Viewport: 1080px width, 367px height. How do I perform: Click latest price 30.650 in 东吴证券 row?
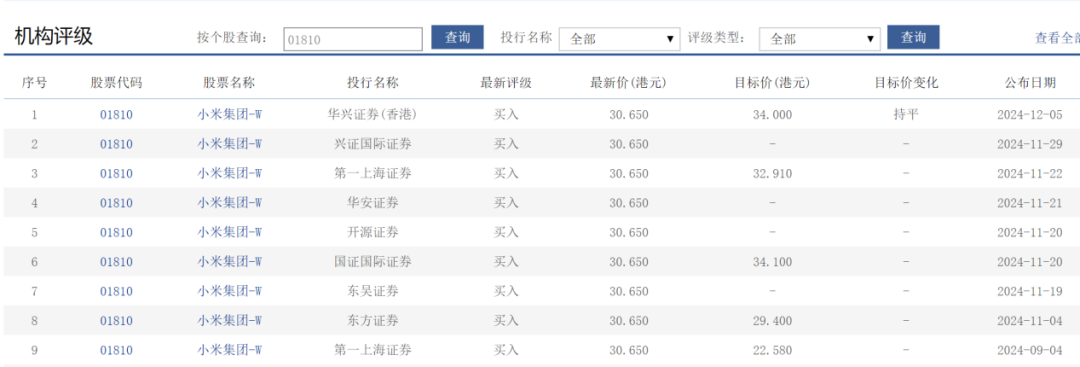[628, 292]
